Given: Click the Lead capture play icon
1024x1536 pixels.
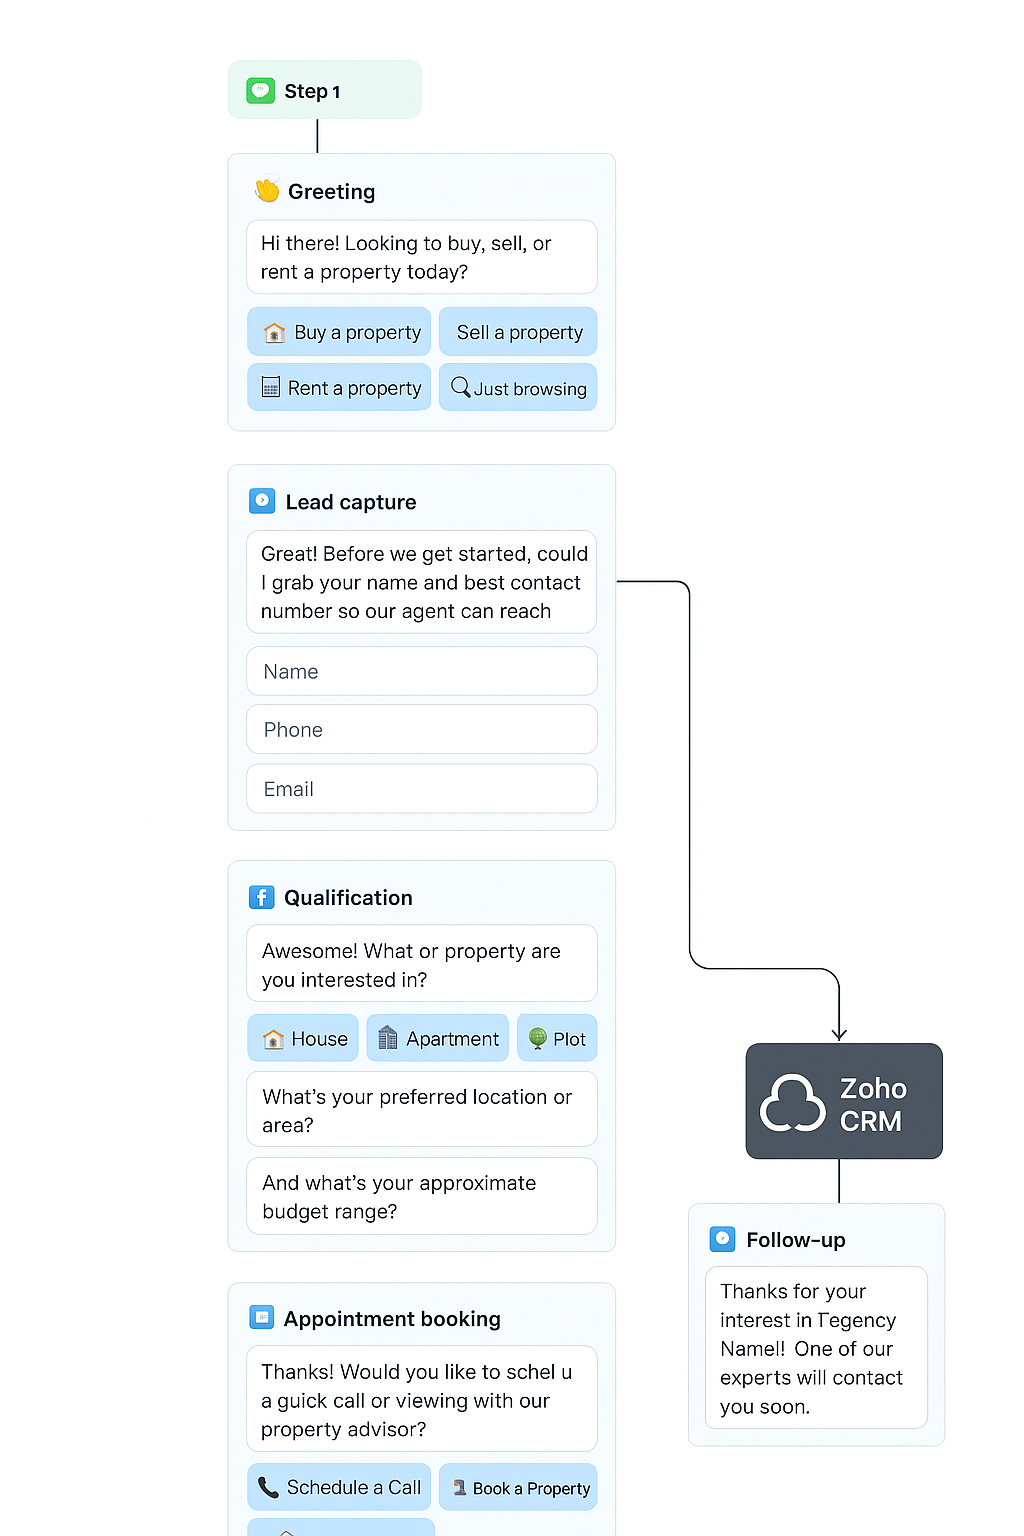Looking at the screenshot, I should click(261, 500).
